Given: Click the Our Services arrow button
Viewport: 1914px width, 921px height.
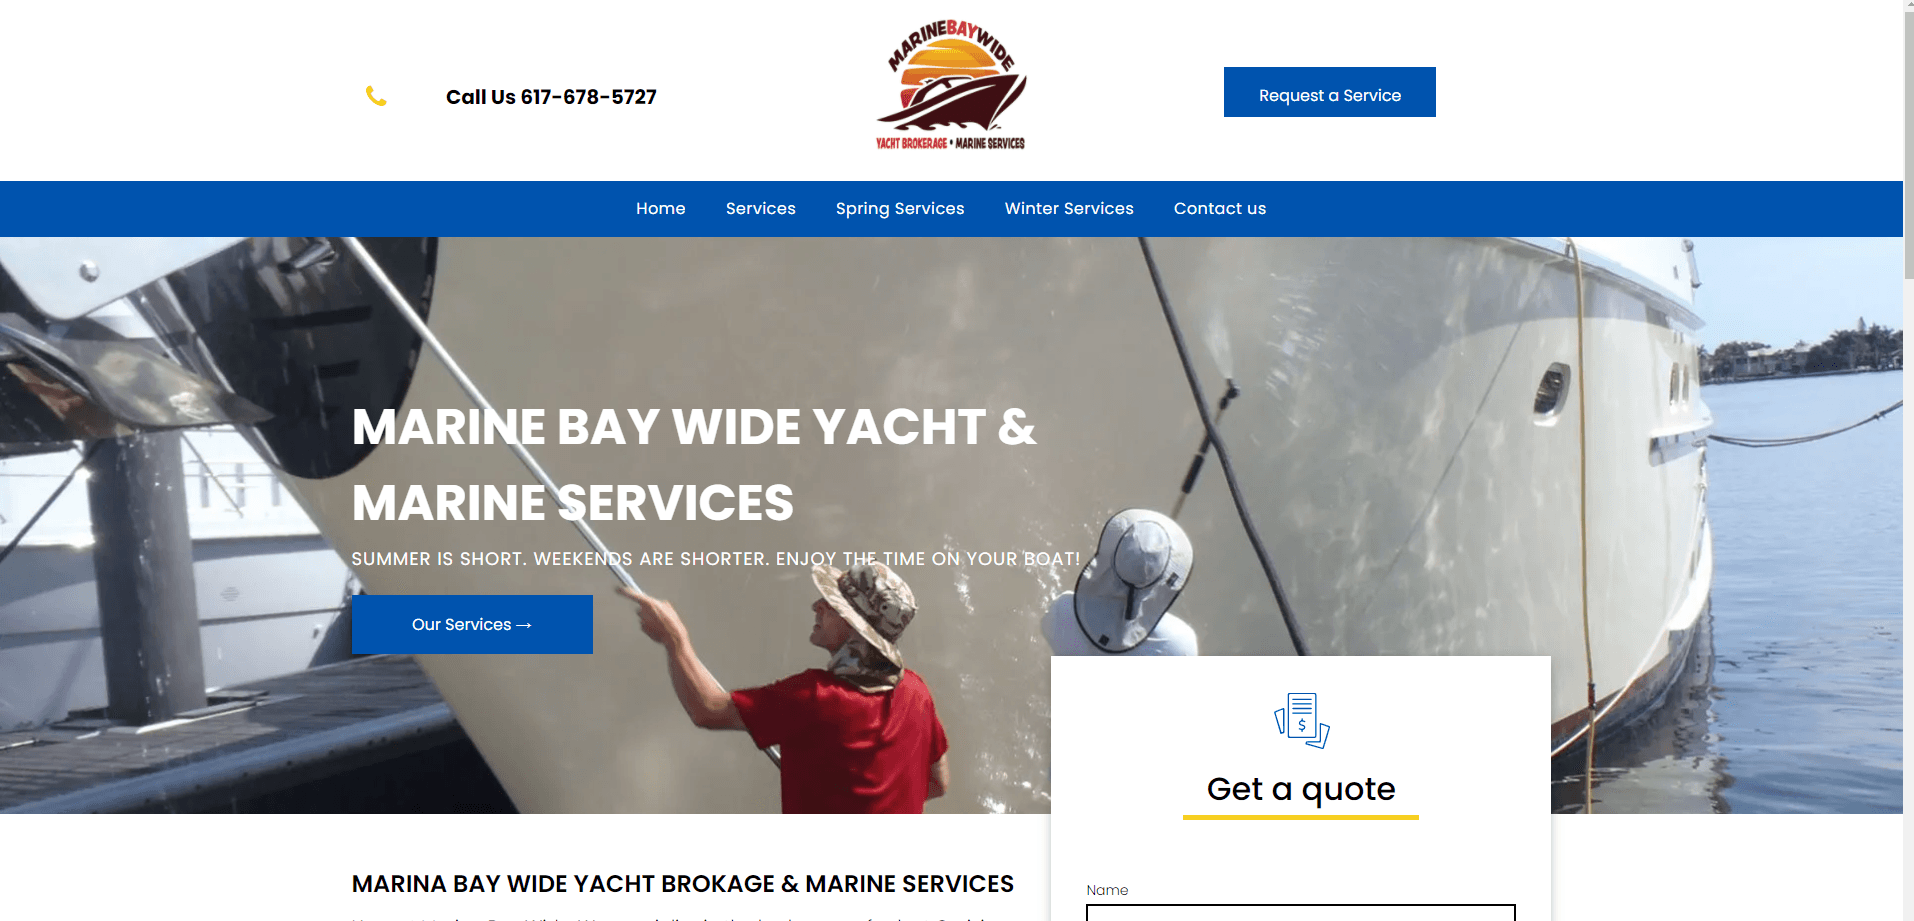Looking at the screenshot, I should [x=472, y=624].
